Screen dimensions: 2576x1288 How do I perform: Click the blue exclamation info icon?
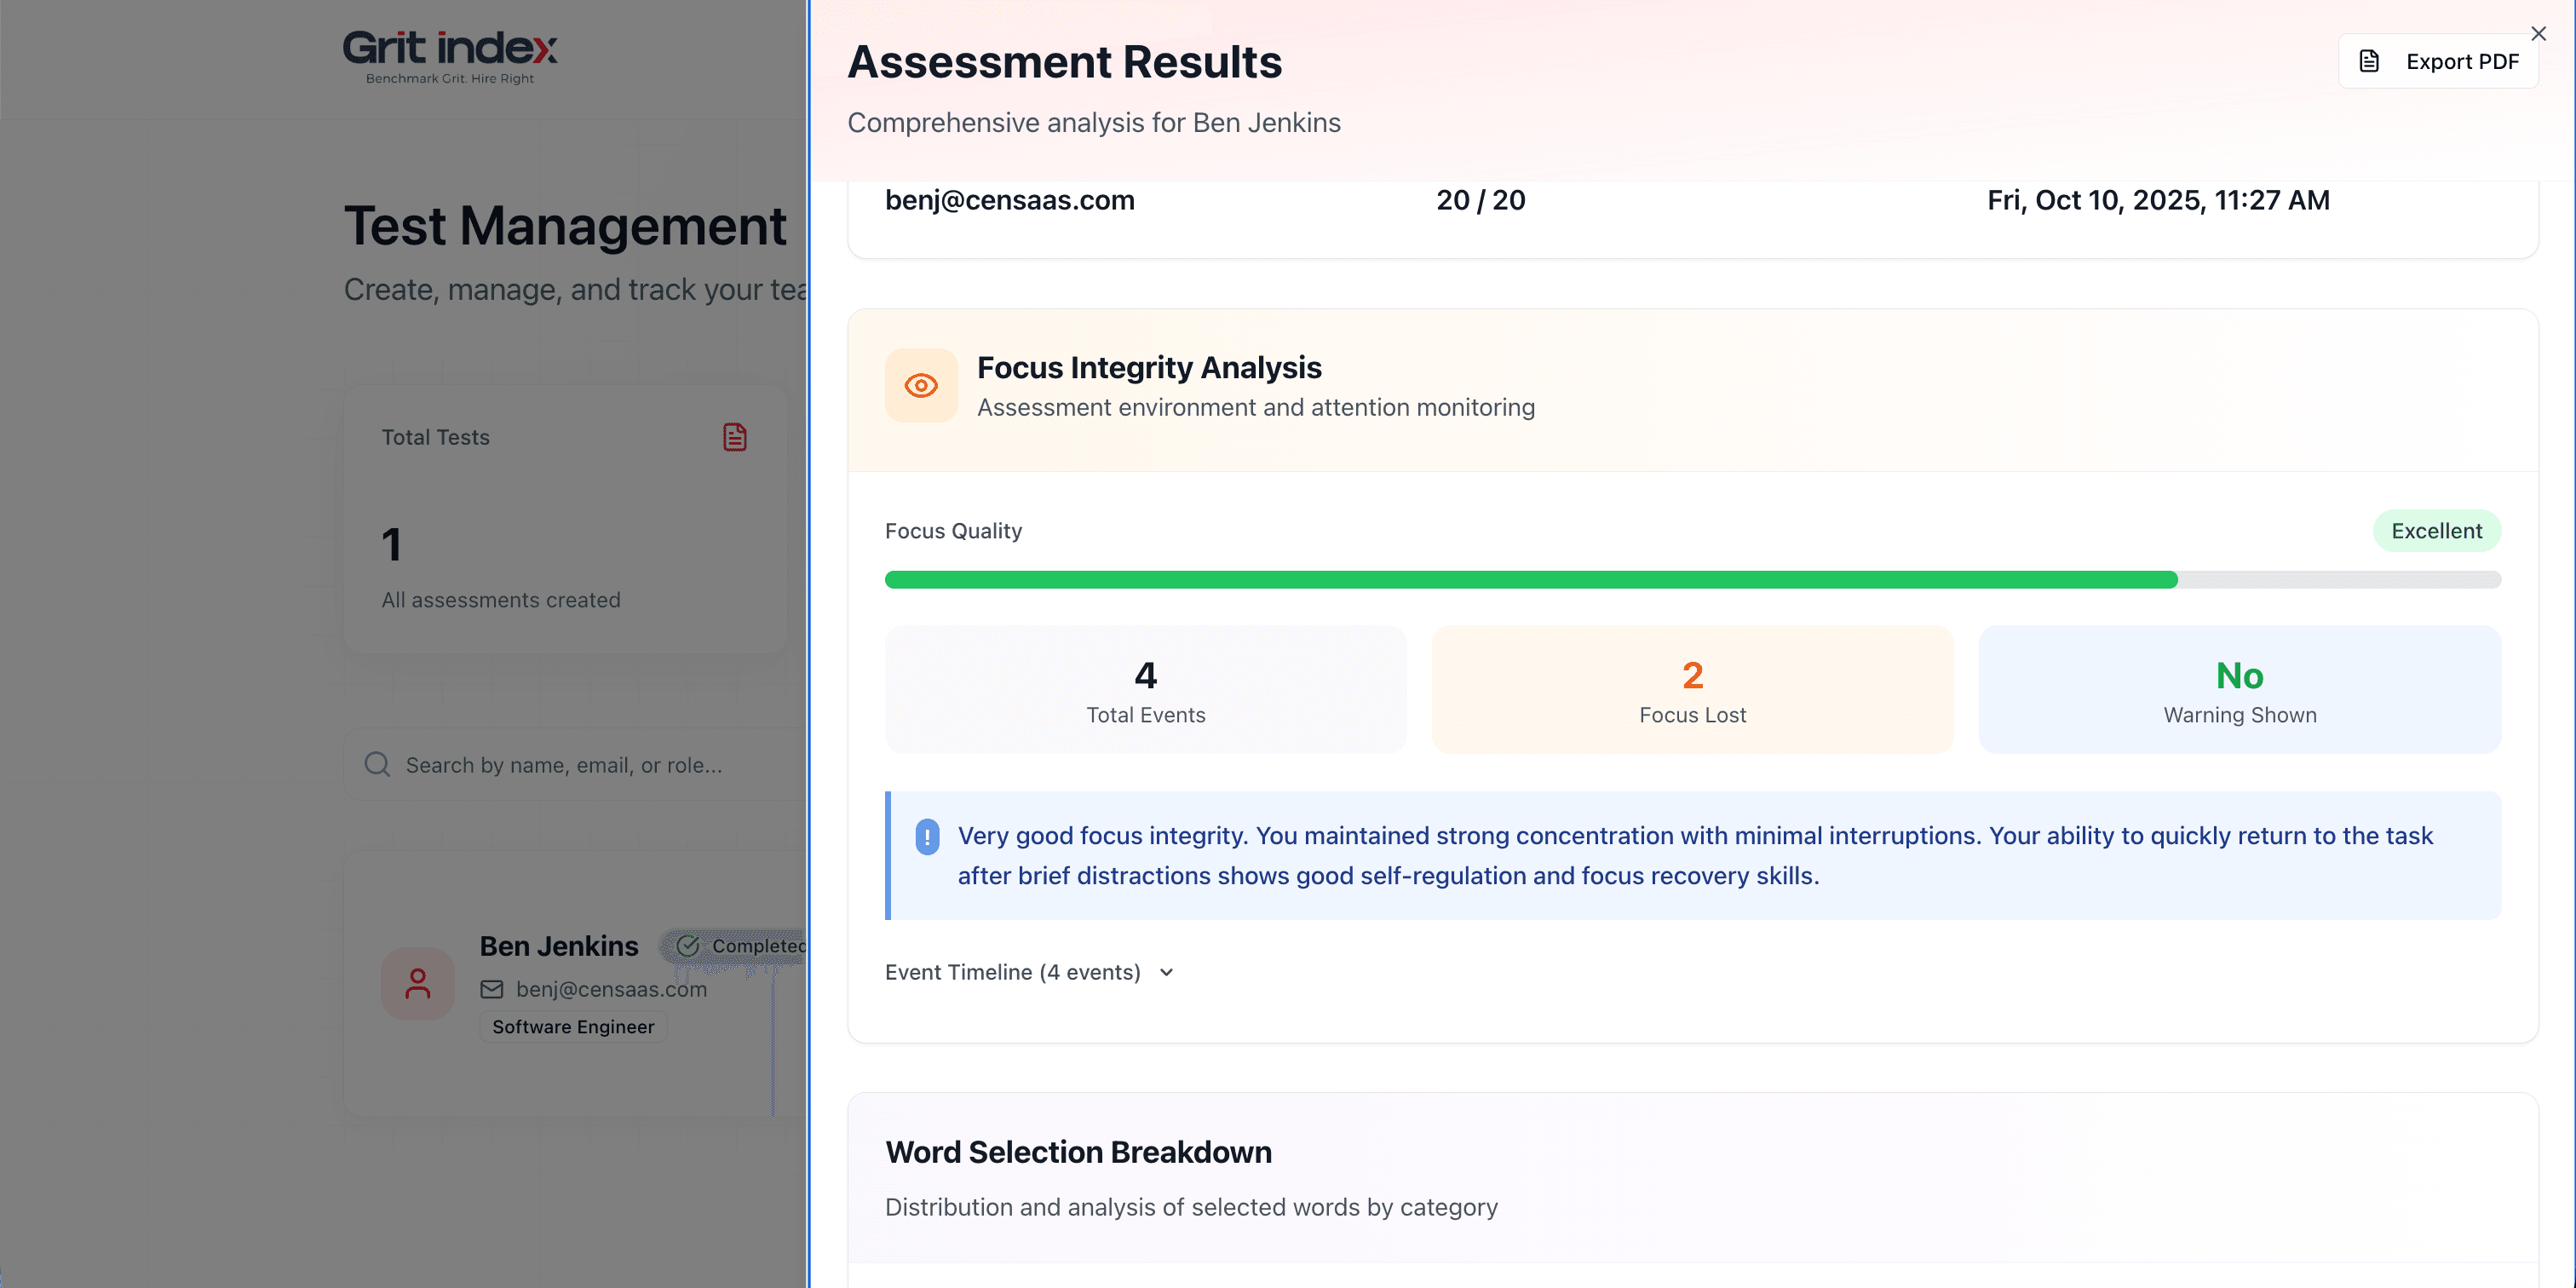pyautogui.click(x=927, y=837)
